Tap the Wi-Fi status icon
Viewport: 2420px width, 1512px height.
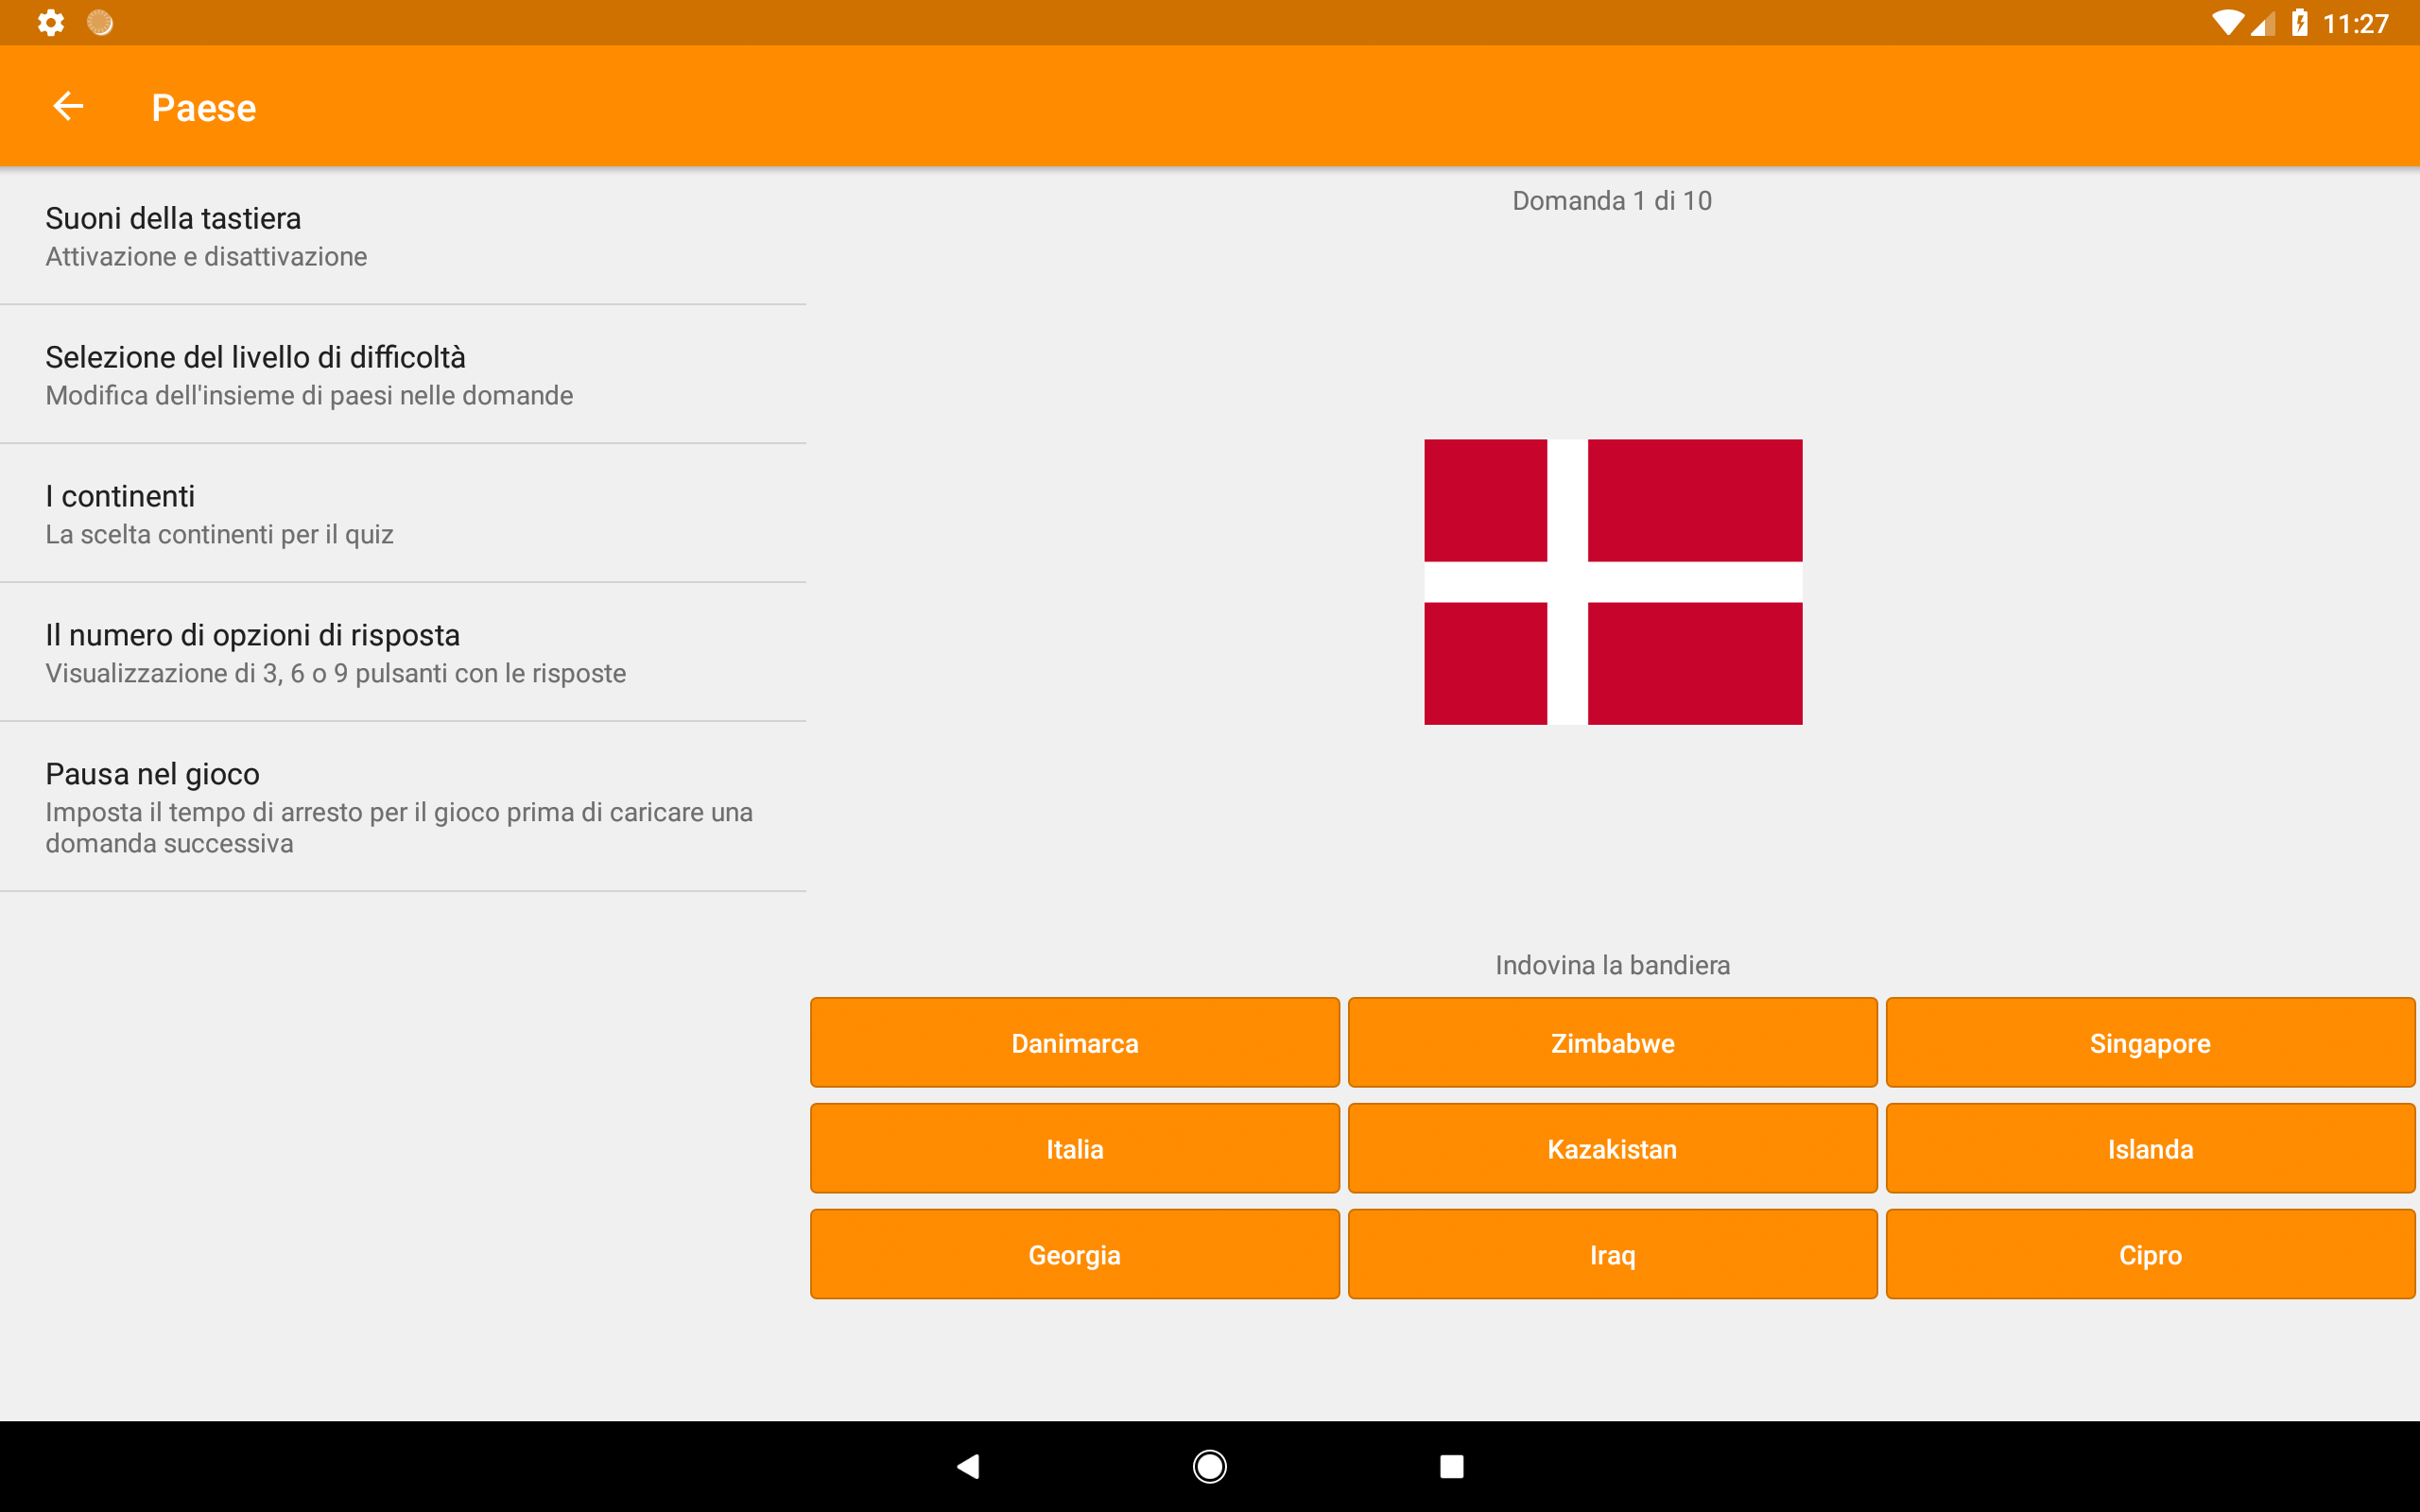coord(2226,22)
